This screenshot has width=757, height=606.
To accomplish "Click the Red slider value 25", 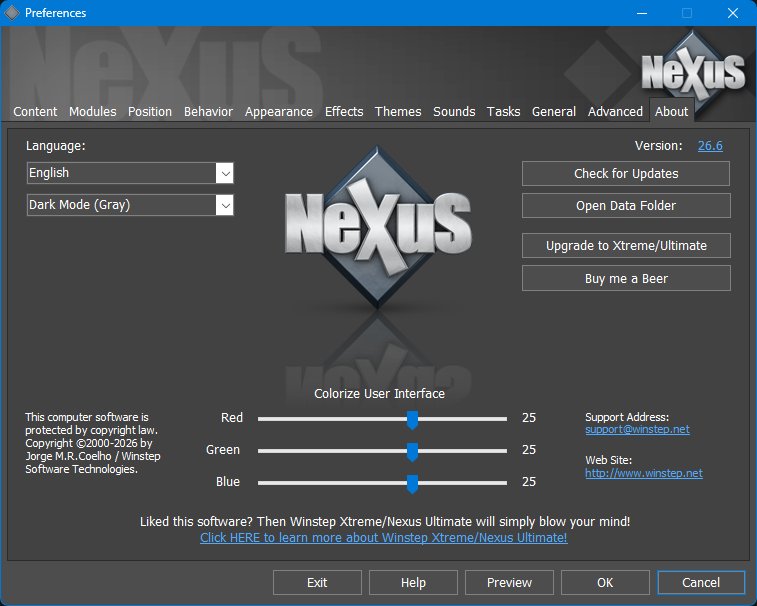I will 529,418.
